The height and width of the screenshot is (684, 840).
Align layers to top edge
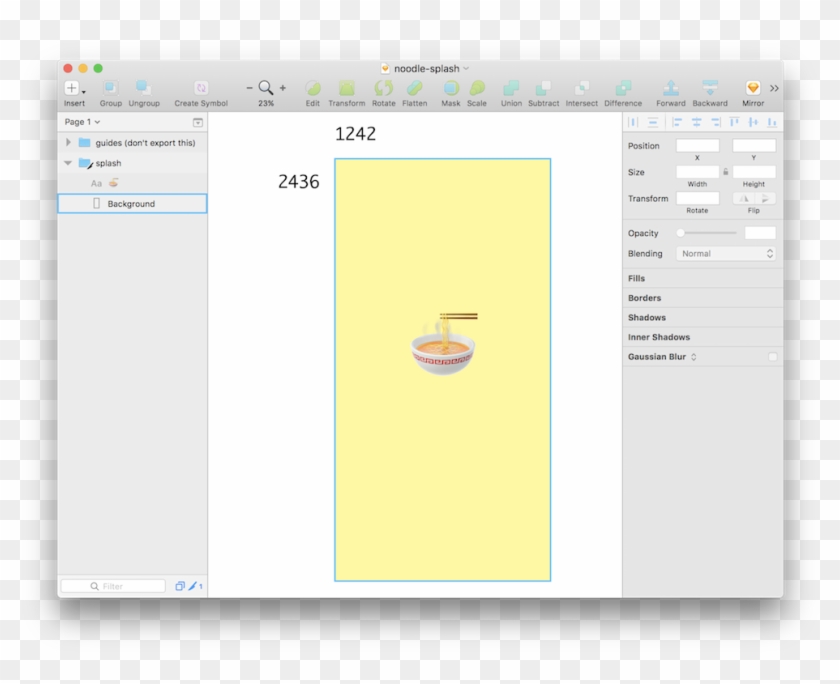click(734, 123)
